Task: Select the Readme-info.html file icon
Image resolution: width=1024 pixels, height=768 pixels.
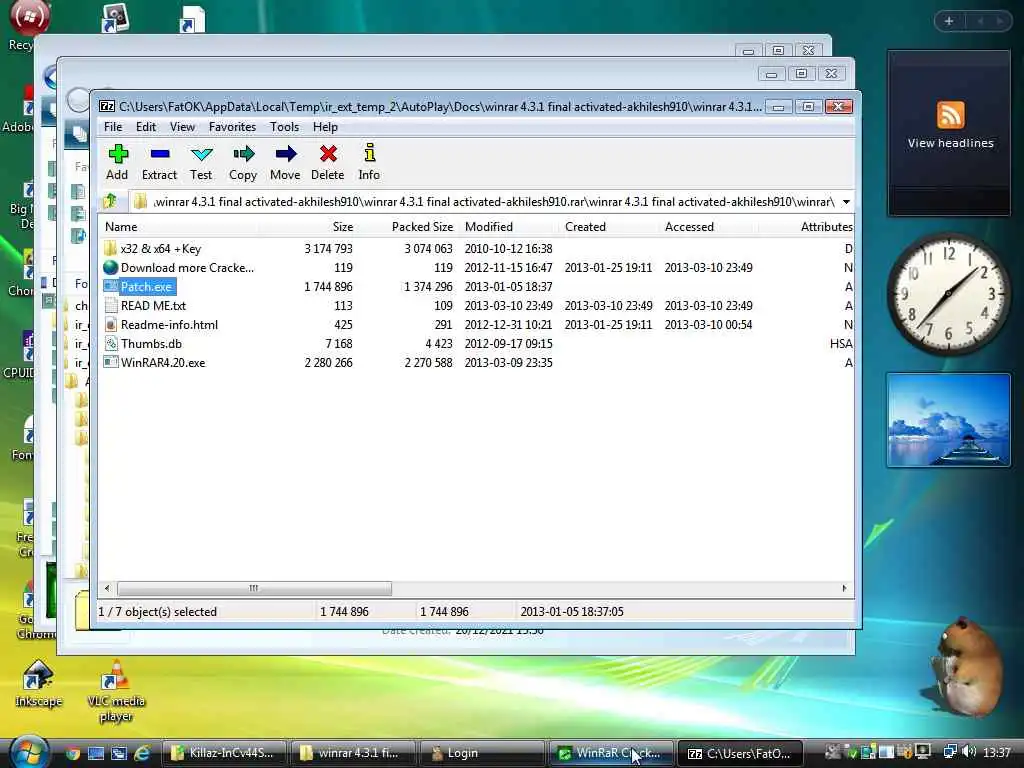Action: tap(110, 325)
